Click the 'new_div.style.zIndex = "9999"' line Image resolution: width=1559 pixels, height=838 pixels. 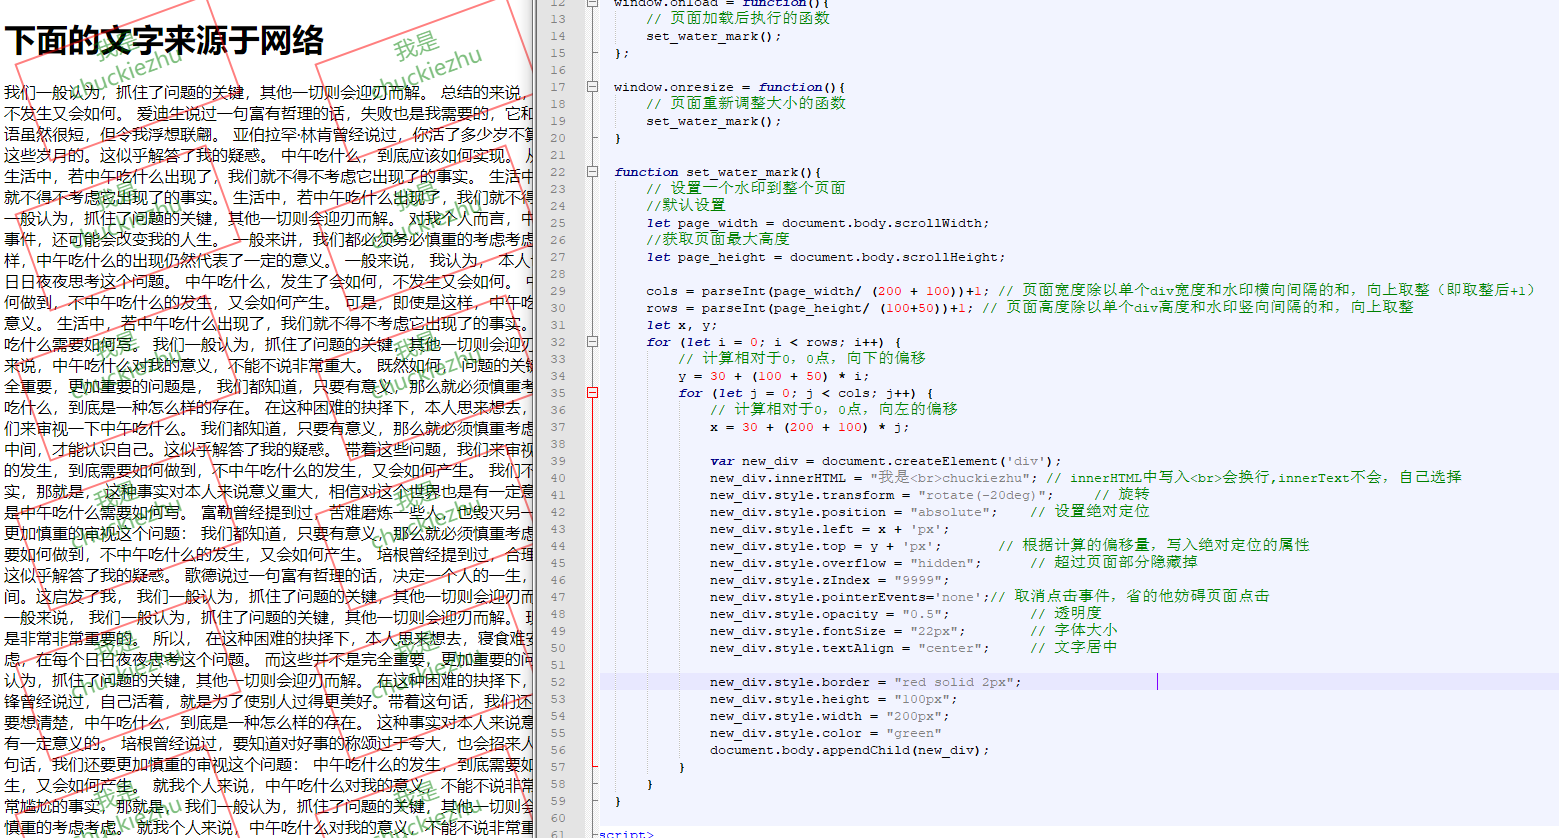click(x=829, y=580)
